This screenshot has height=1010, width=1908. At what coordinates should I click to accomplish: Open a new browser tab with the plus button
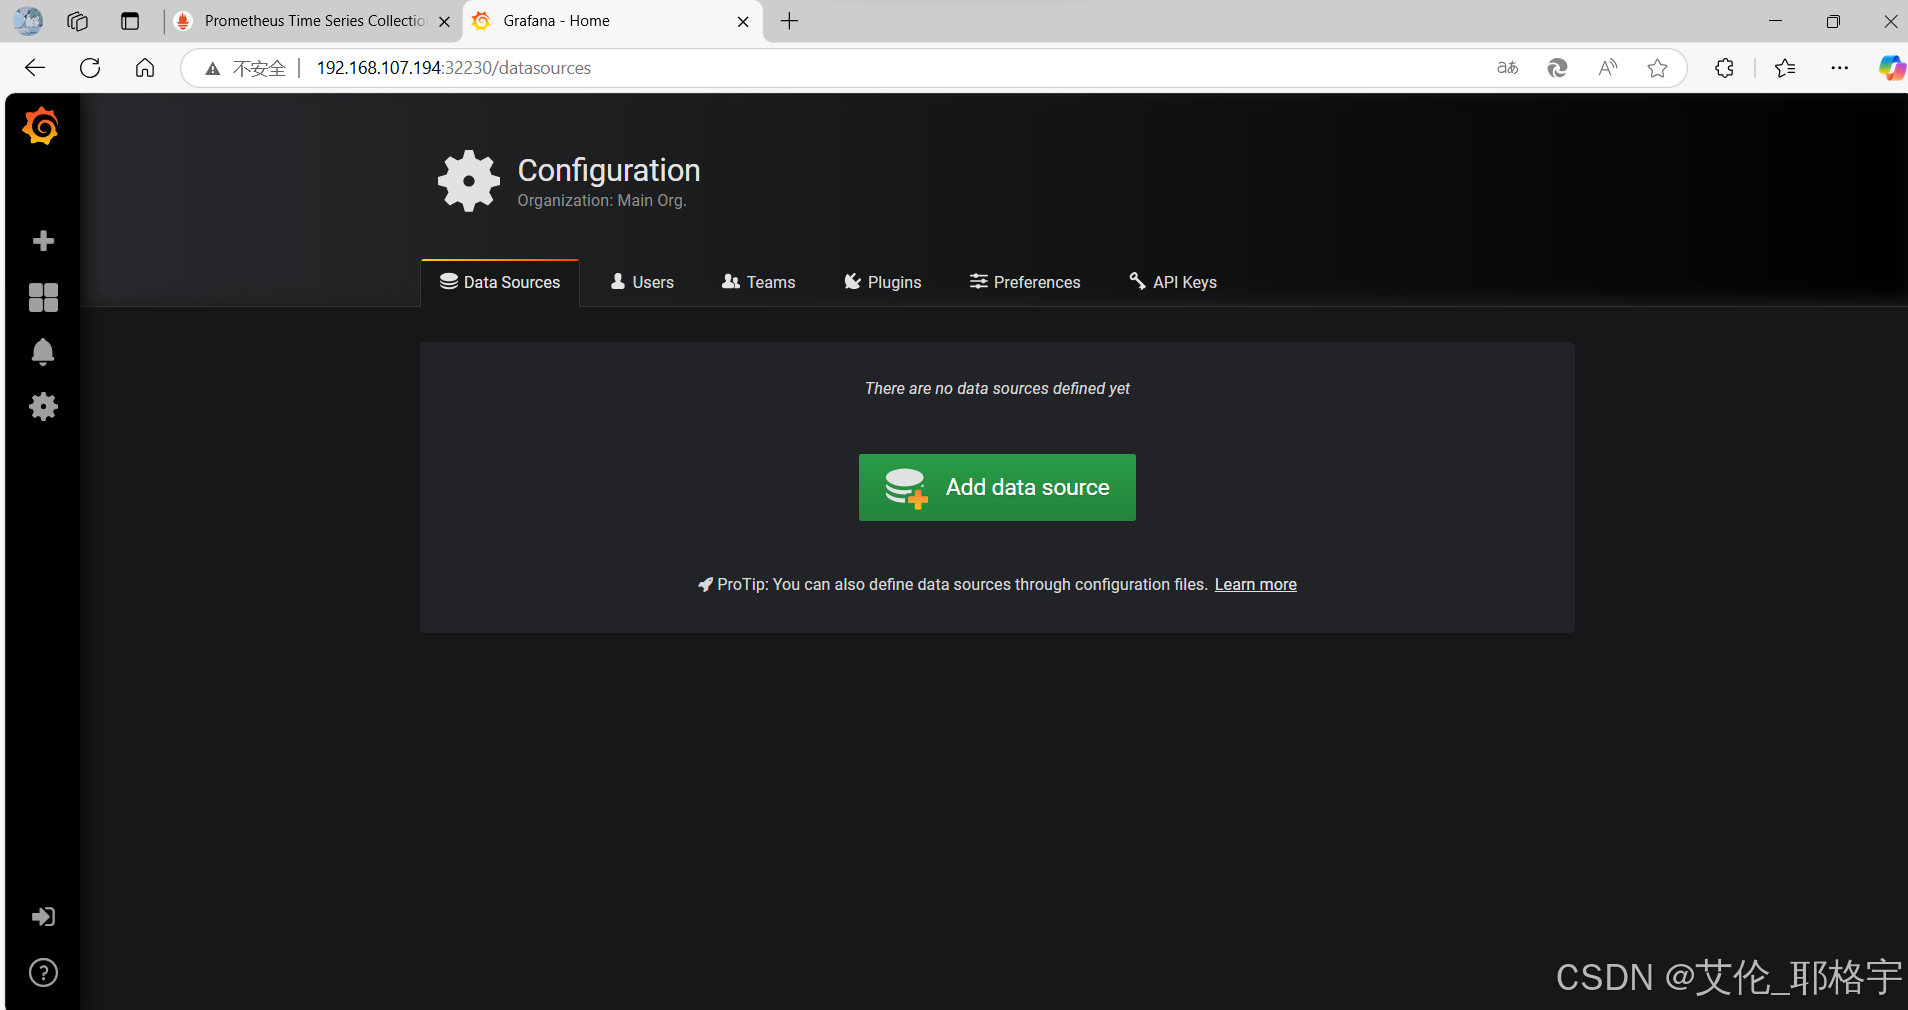(x=789, y=21)
